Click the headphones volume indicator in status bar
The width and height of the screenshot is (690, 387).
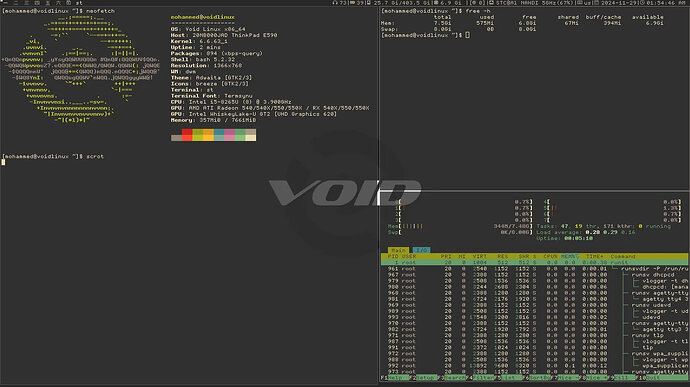339,3
